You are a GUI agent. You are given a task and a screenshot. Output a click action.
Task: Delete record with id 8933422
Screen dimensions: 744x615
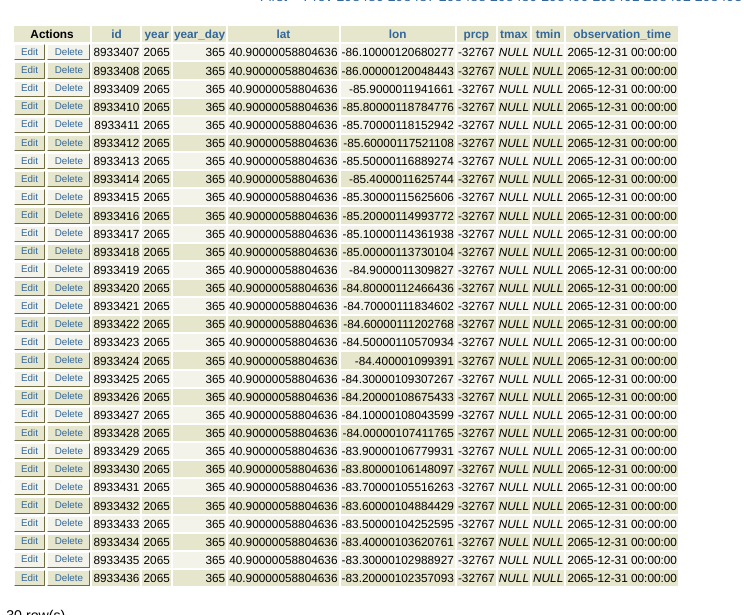[69, 324]
